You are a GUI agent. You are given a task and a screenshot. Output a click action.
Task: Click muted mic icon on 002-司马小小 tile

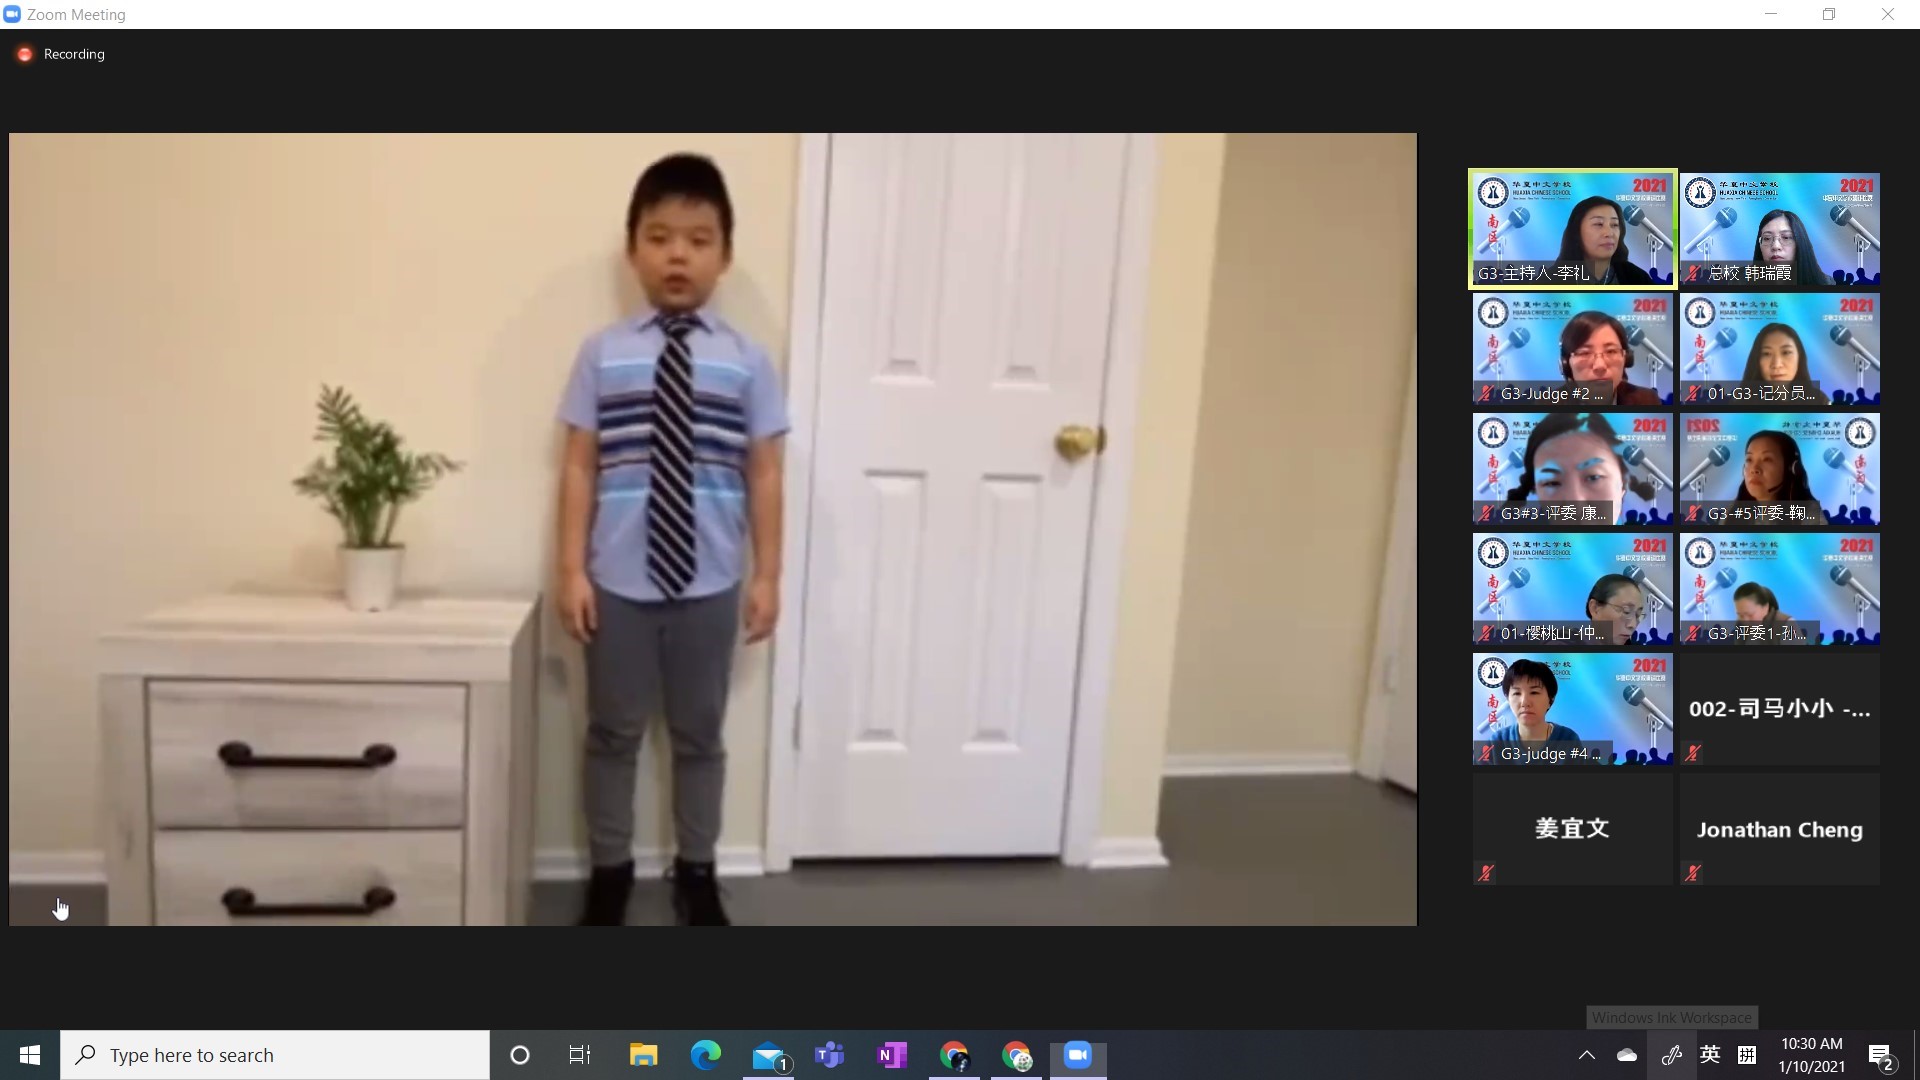pyautogui.click(x=1693, y=753)
